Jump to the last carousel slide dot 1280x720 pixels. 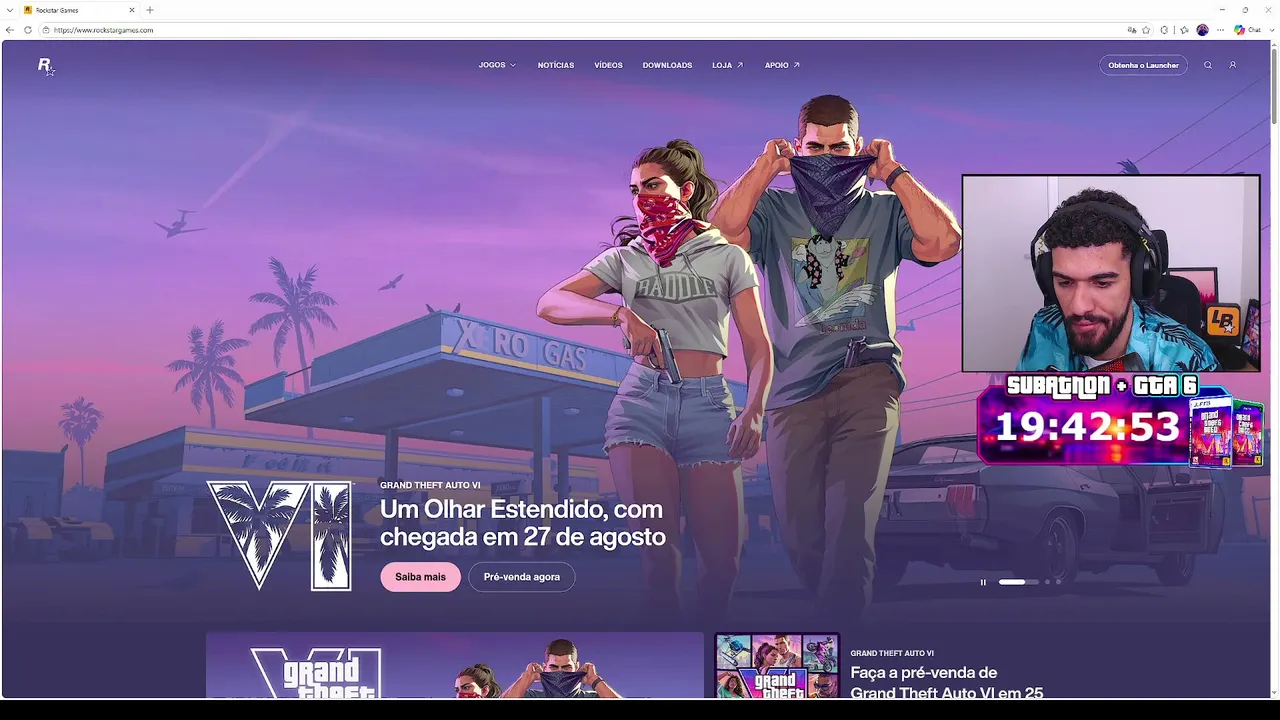(1058, 582)
